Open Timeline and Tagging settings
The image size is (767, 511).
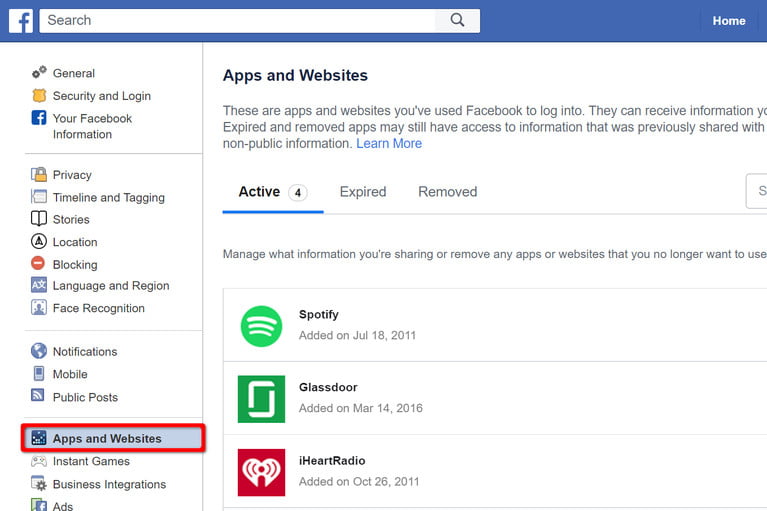(x=108, y=197)
